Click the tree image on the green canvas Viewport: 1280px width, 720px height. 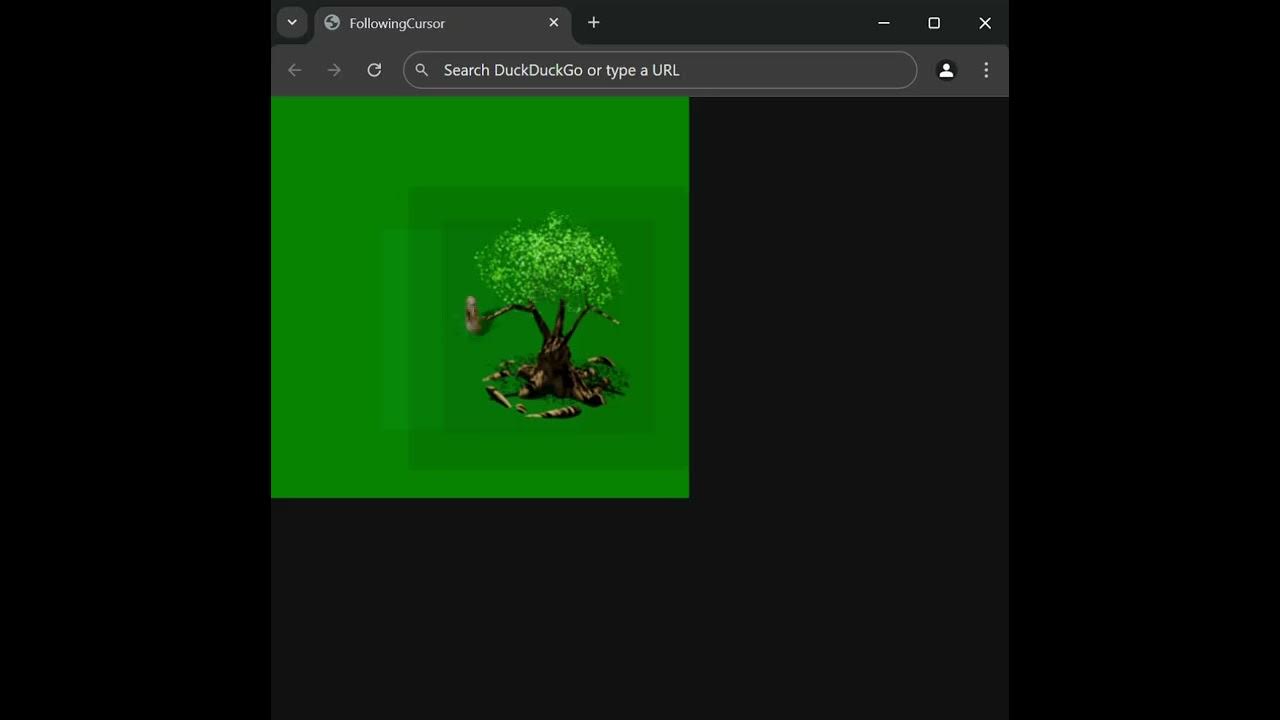tap(550, 315)
